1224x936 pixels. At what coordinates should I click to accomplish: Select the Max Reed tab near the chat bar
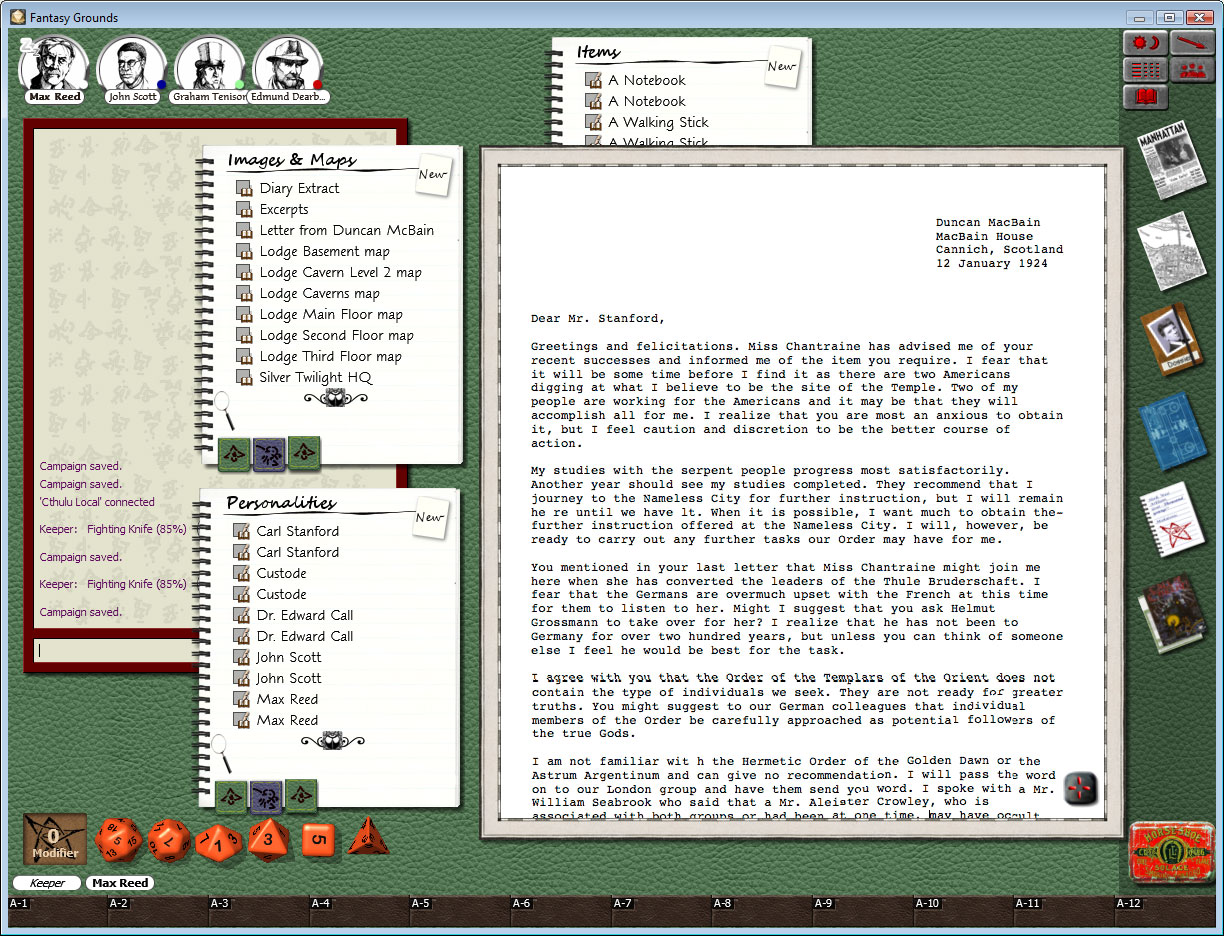[119, 883]
